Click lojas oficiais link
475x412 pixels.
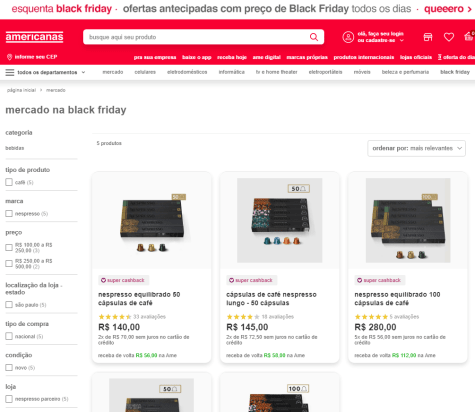(x=416, y=57)
